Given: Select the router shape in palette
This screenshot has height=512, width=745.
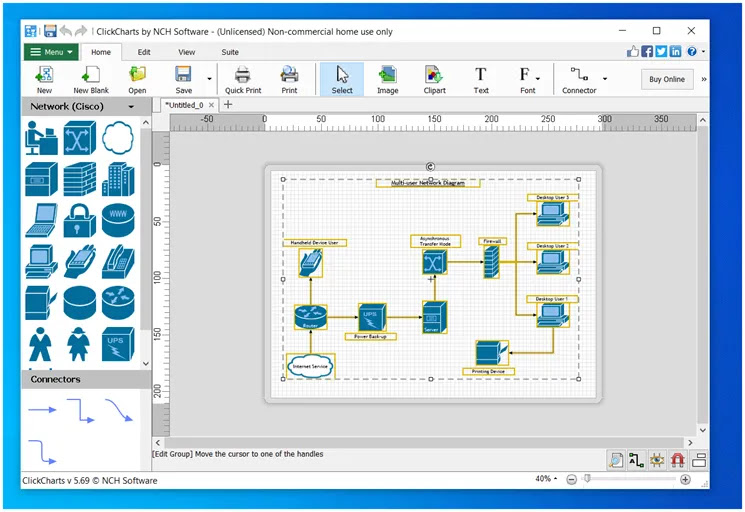Looking at the screenshot, I should [118, 303].
